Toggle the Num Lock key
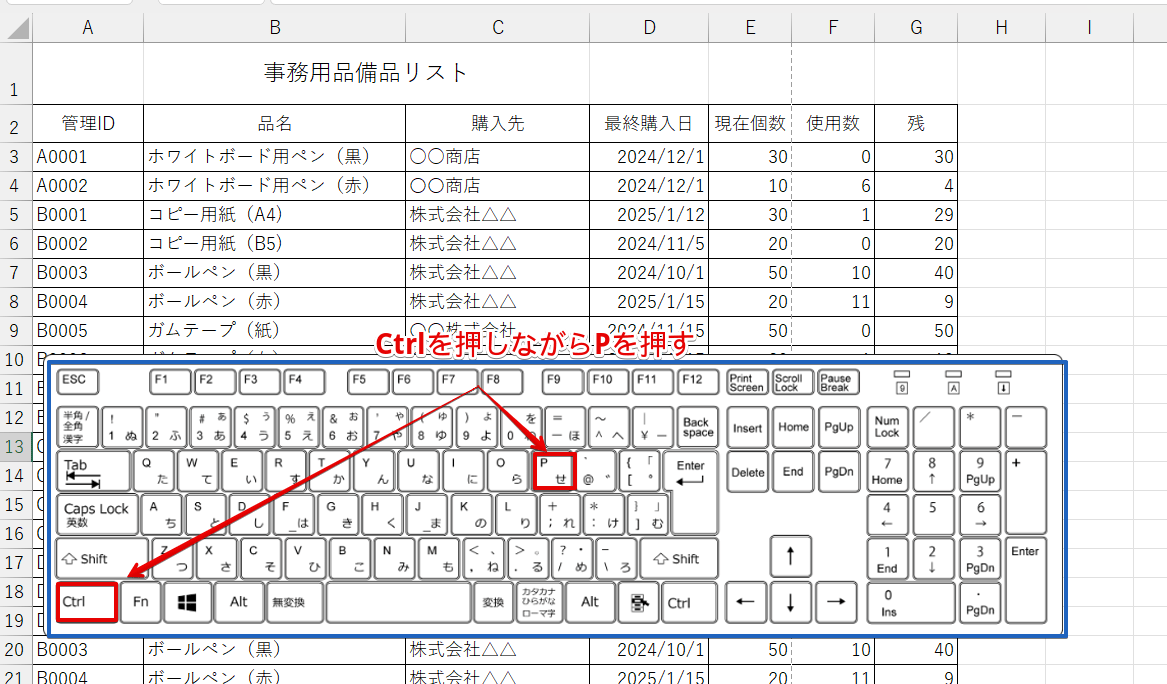The image size is (1167, 684). point(886,426)
